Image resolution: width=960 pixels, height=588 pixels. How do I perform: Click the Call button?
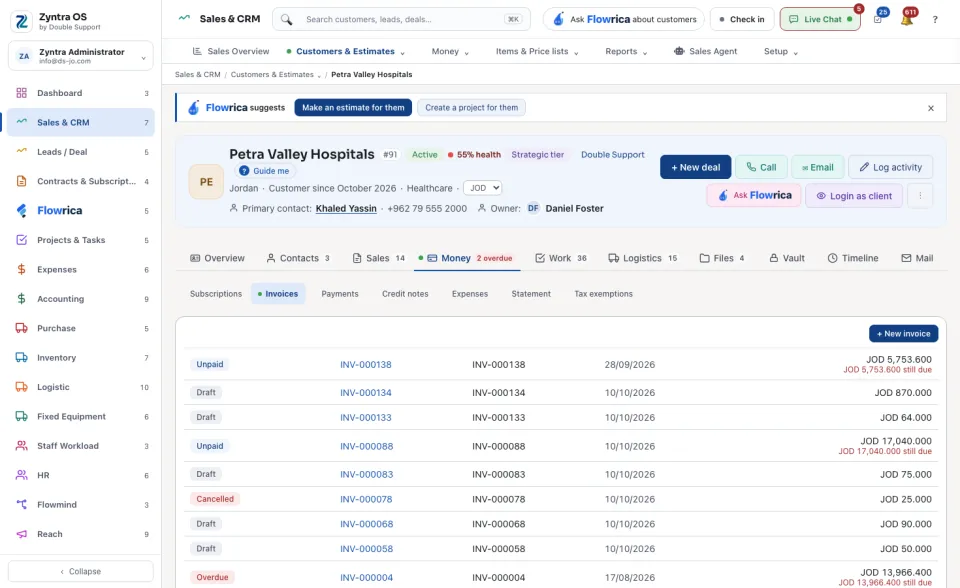761,167
